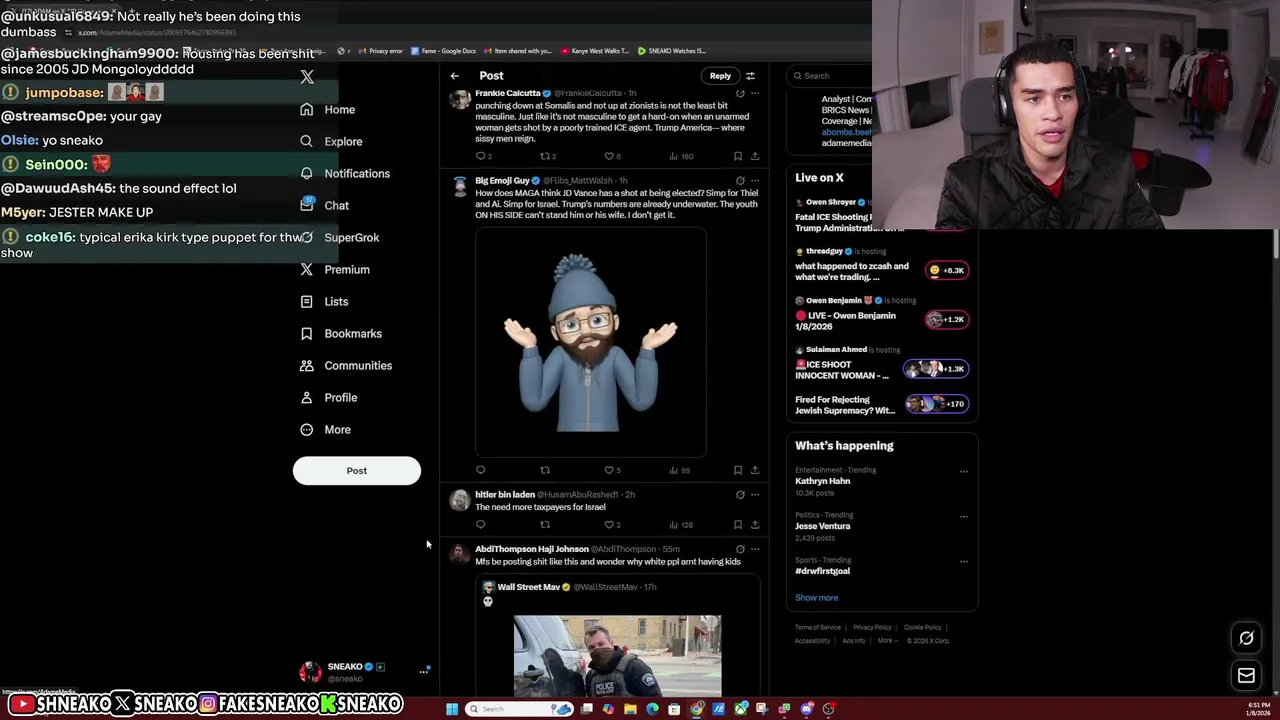Click the X logo in the sidebar
The image size is (1280, 720).
[307, 77]
